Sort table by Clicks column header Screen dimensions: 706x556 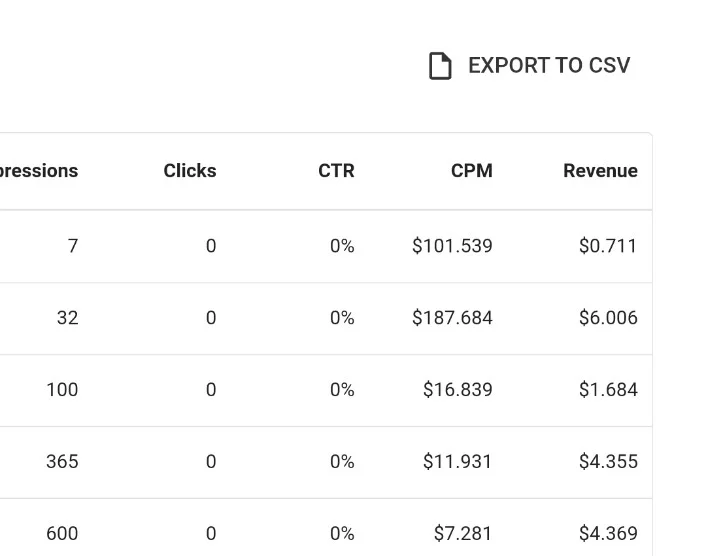pos(190,171)
